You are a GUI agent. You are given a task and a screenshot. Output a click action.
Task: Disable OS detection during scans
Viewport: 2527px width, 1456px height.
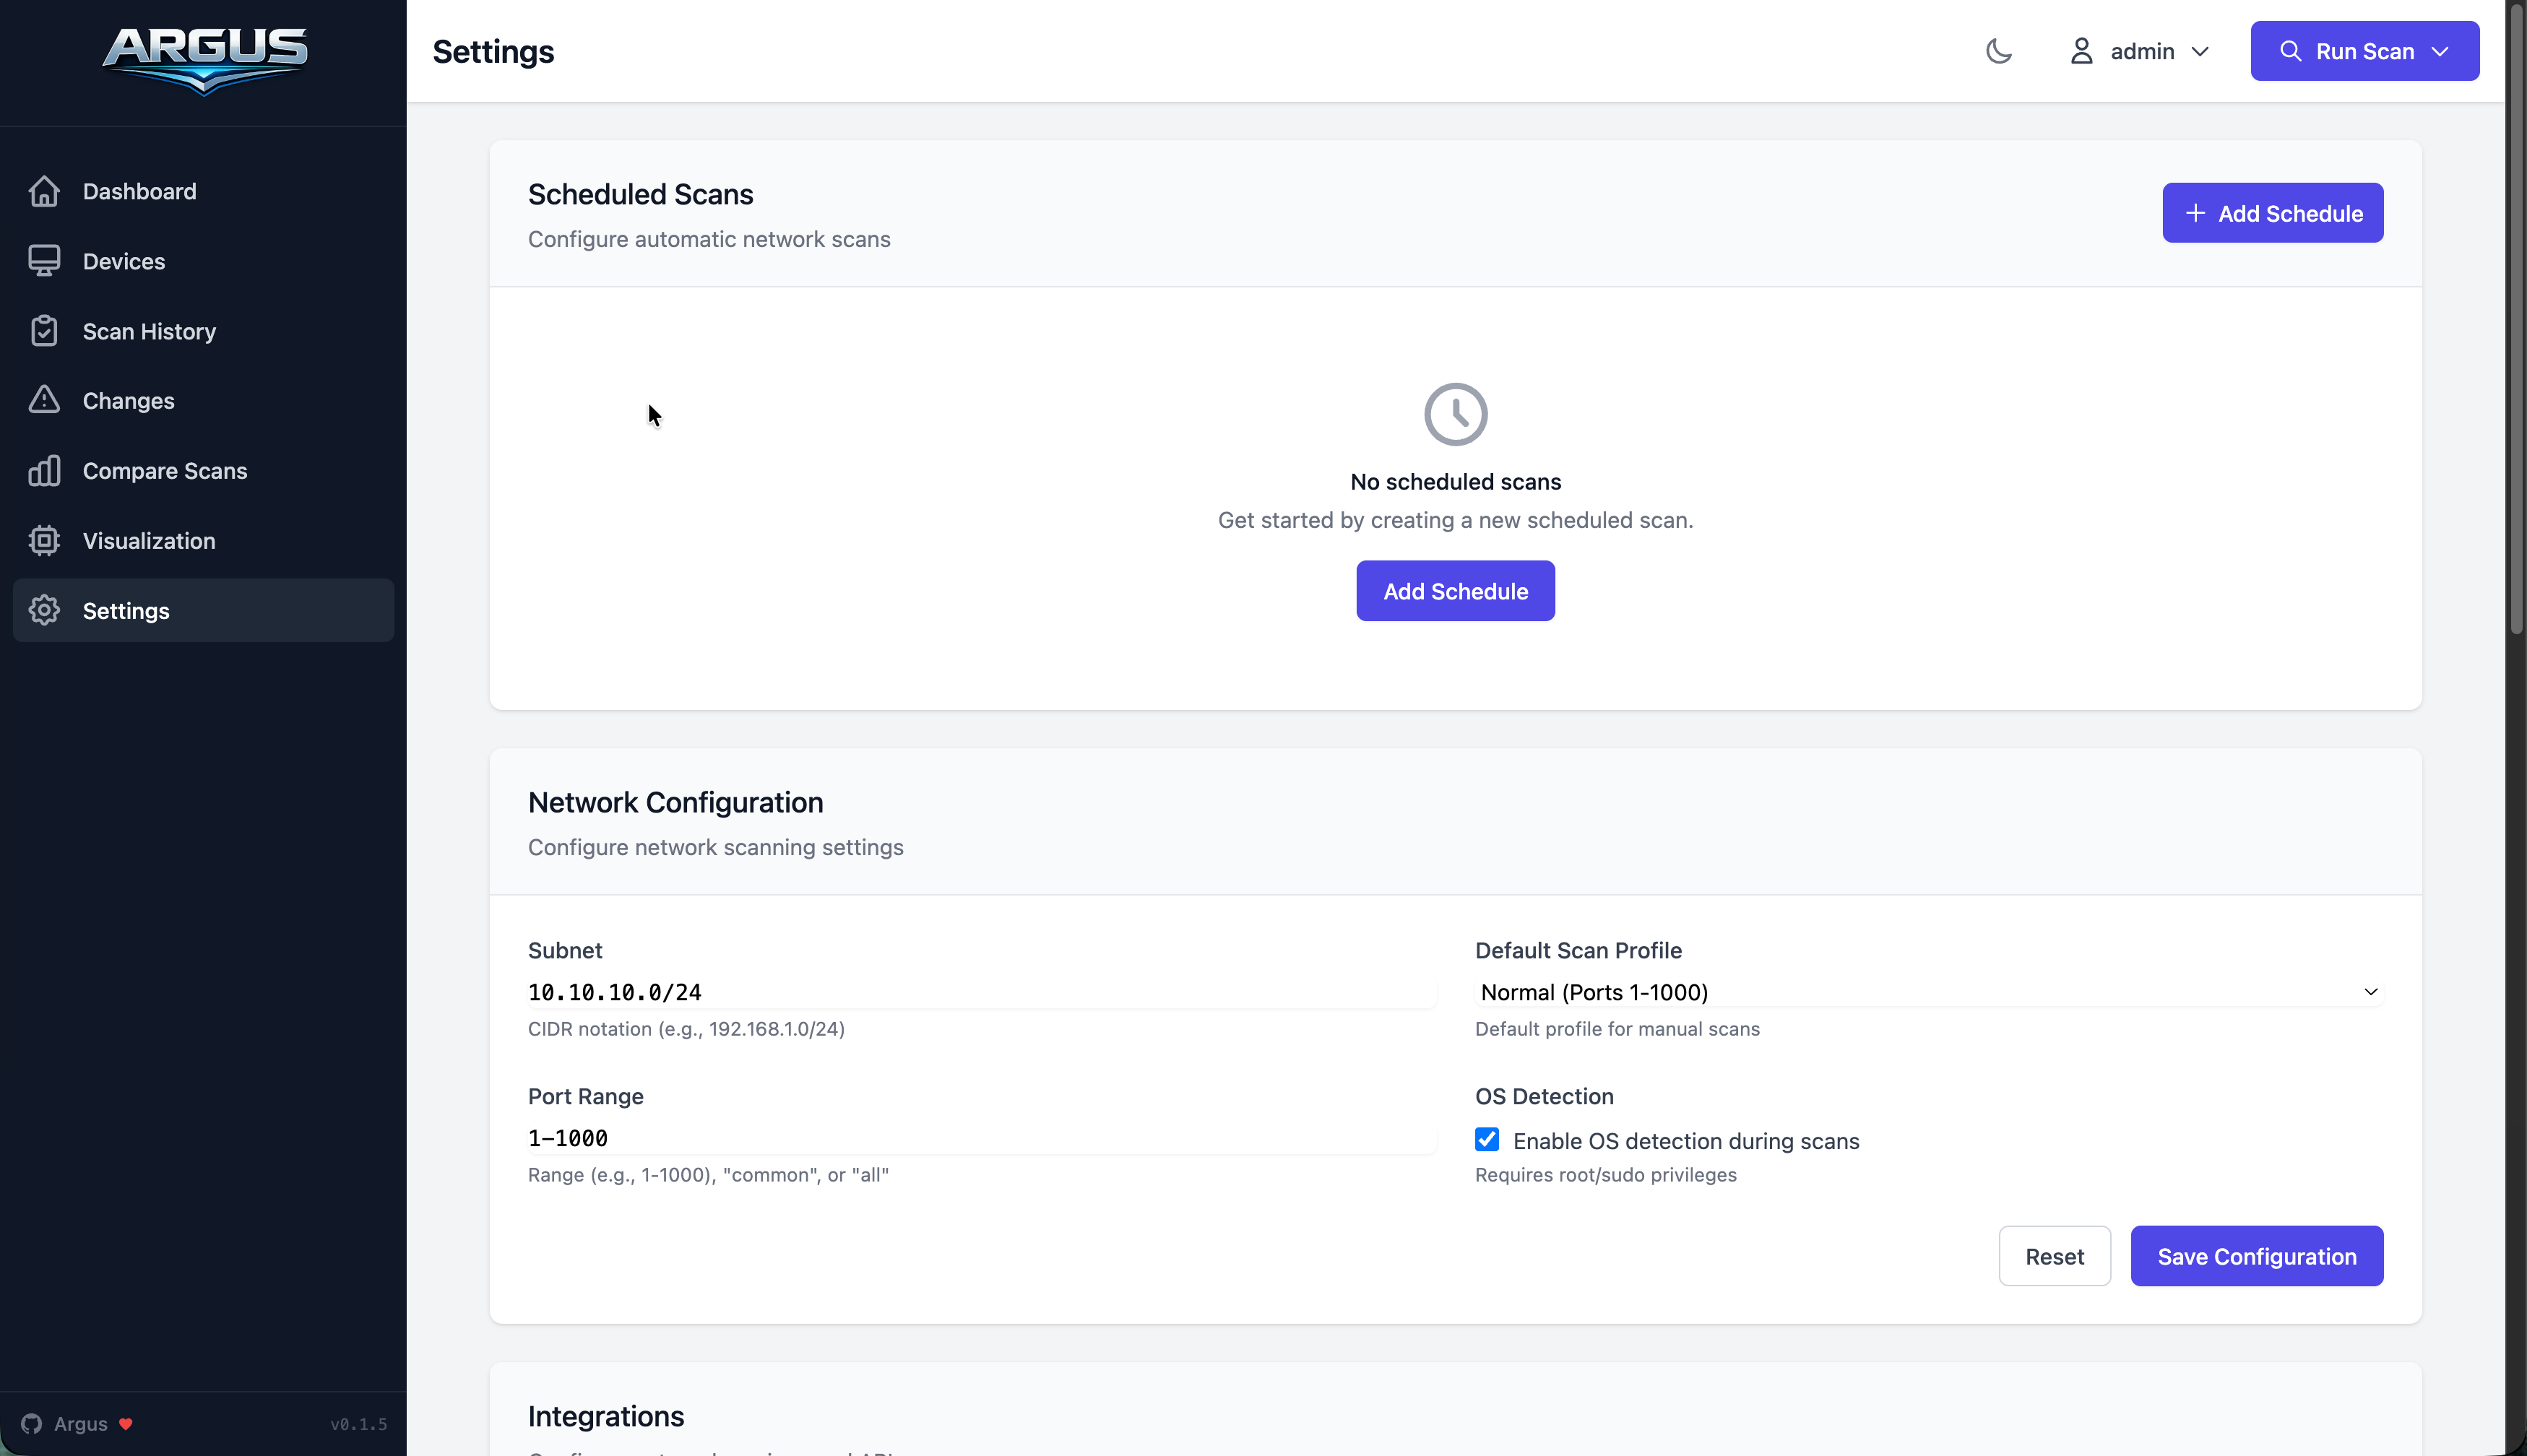click(1486, 1140)
